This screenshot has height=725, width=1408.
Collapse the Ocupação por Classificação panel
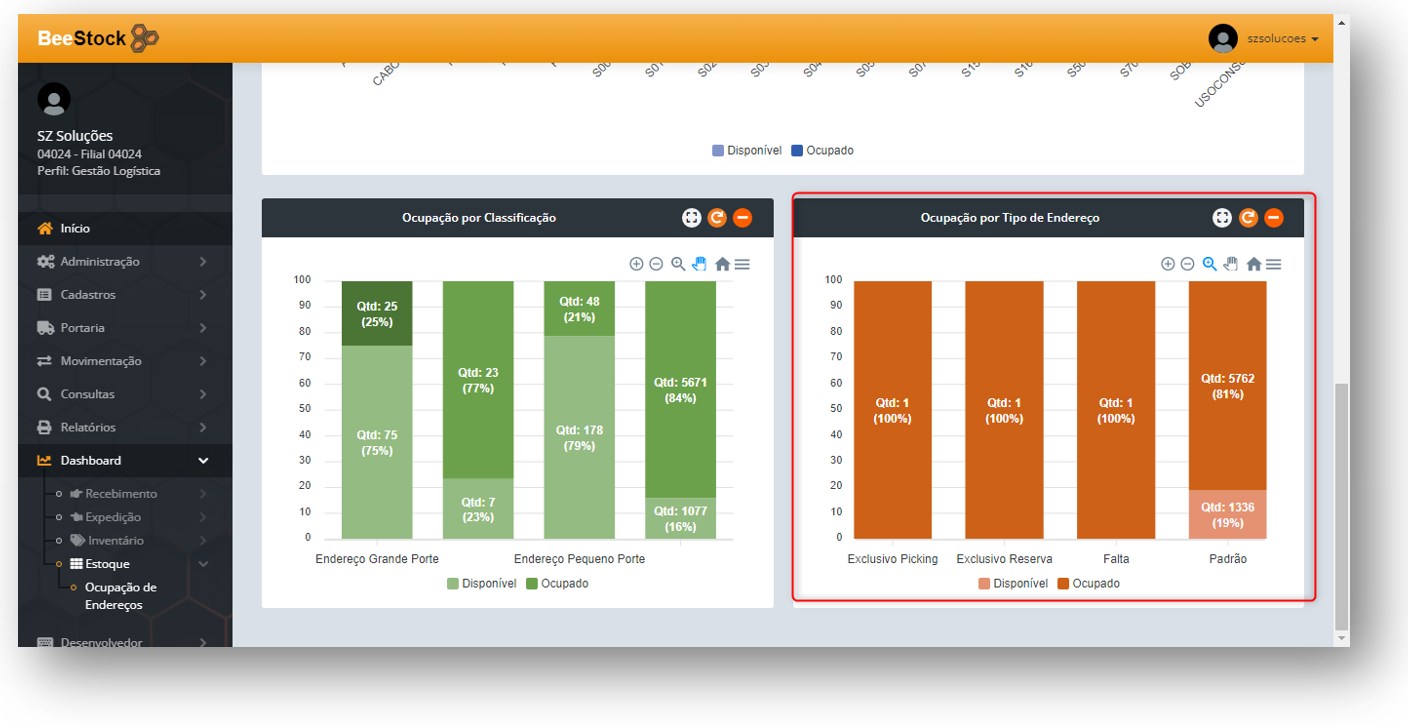pyautogui.click(x=742, y=218)
